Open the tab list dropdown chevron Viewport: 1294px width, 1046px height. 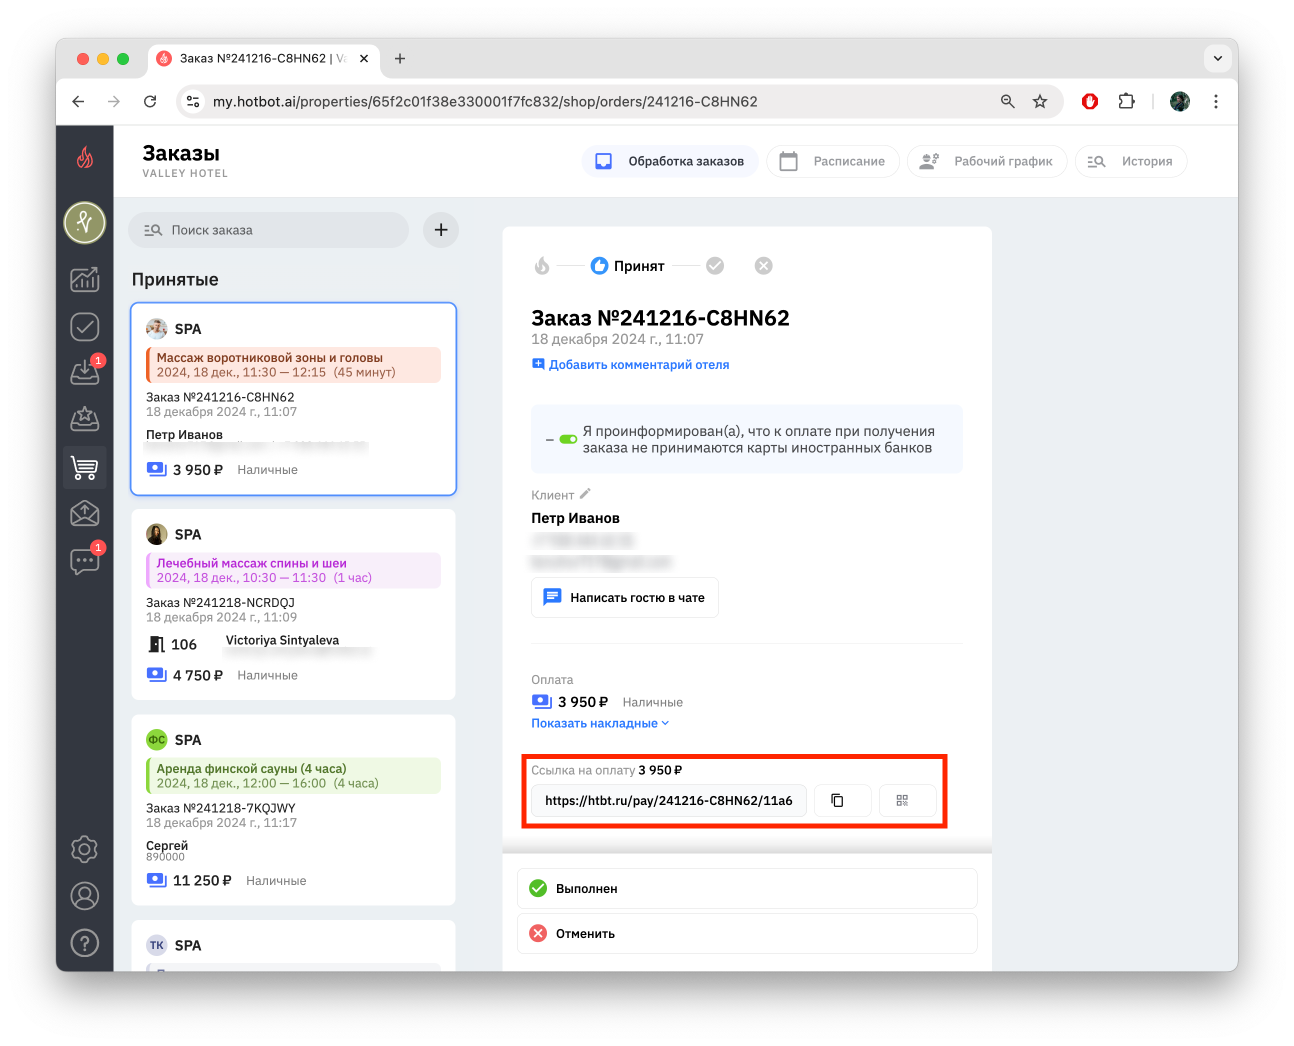[1218, 58]
